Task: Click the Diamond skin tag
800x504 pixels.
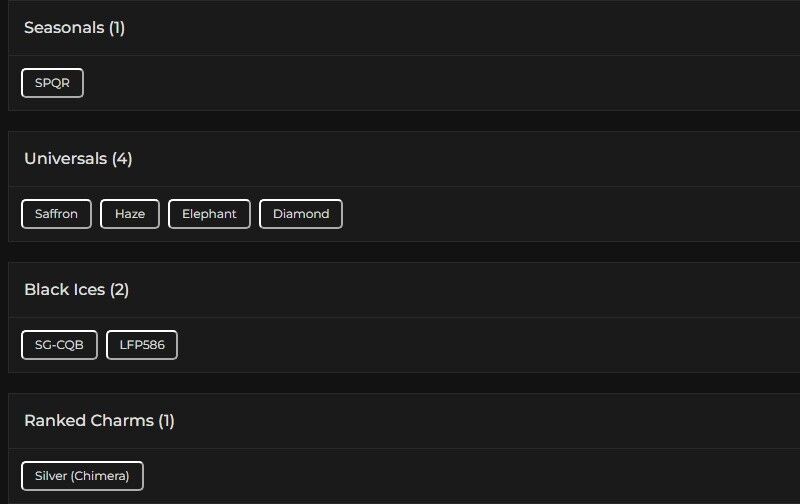Action: tap(301, 214)
